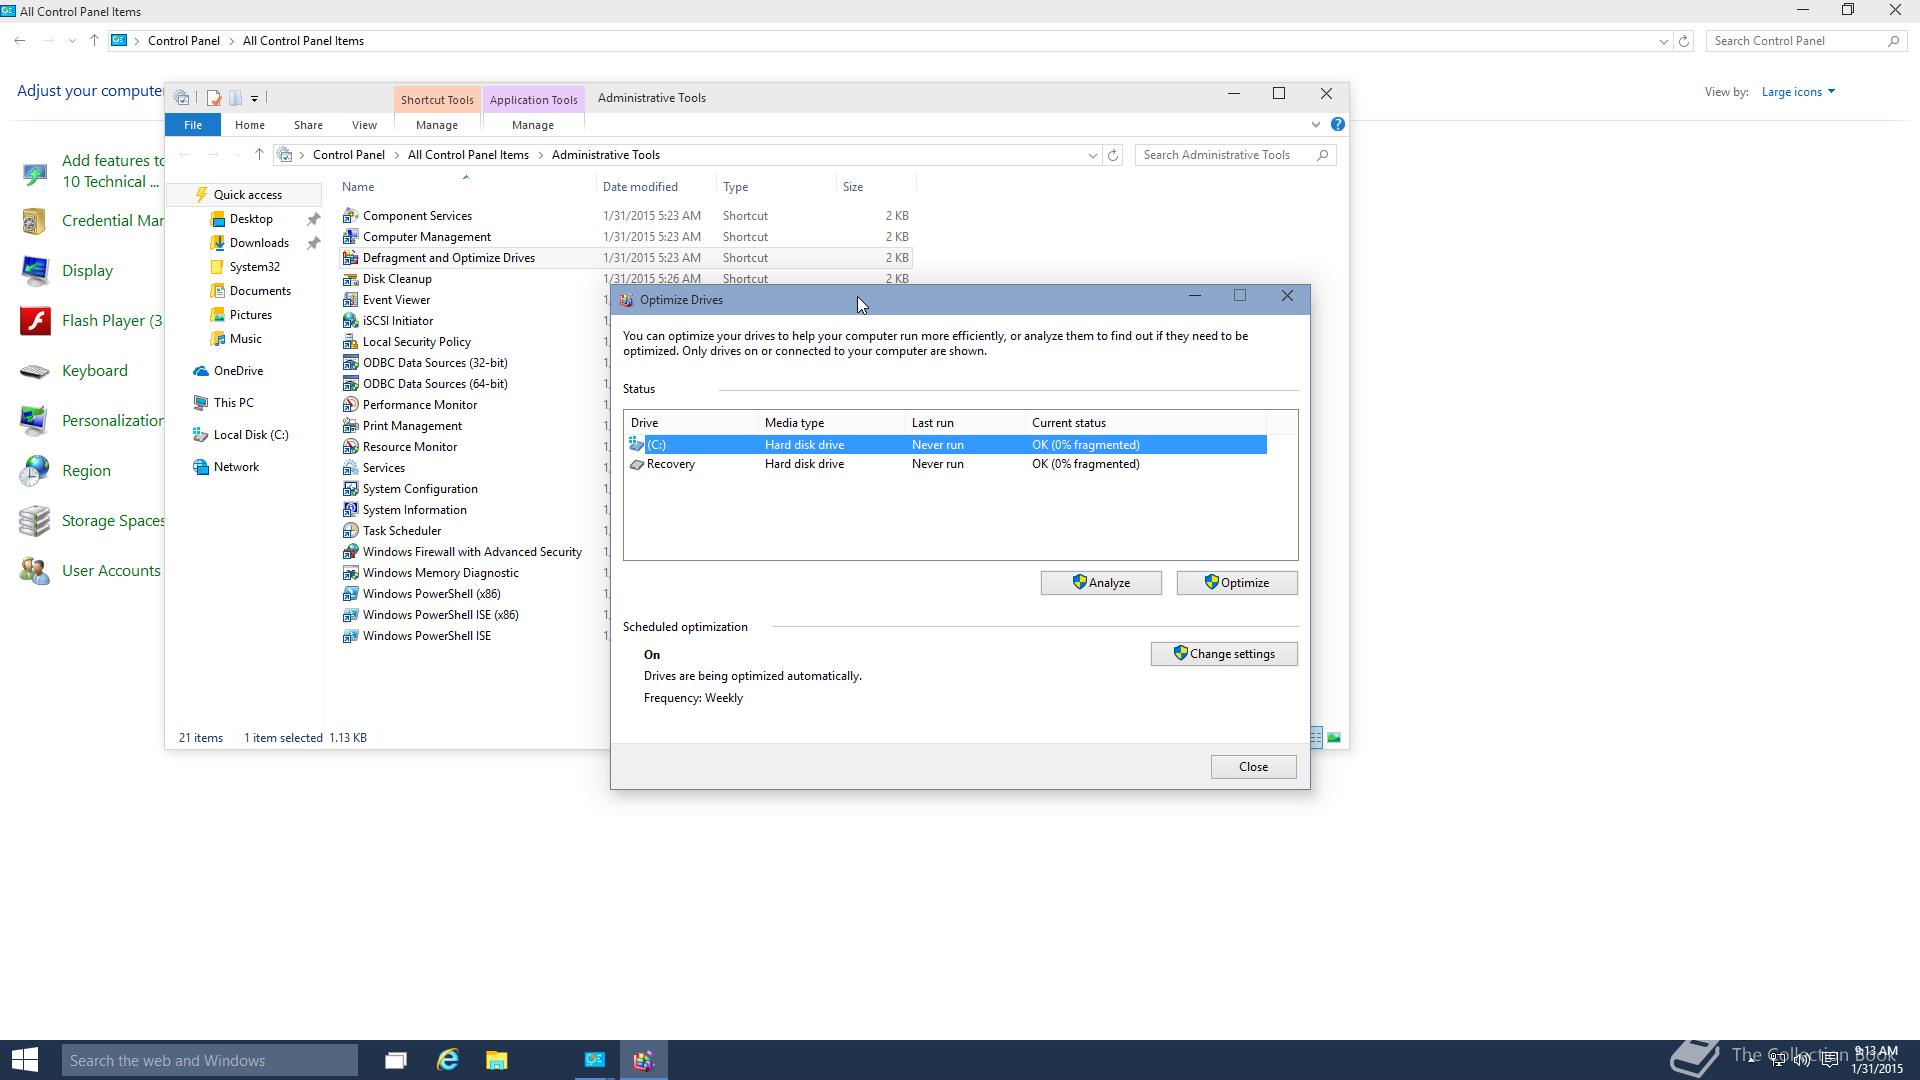Open Manage tab under Shortcut Tools
Image resolution: width=1920 pixels, height=1080 pixels.
436,125
